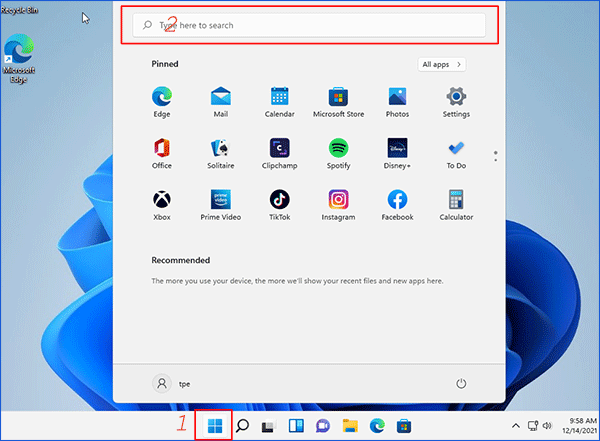Launch the Office app
Screen dimensions: 600x441
162,154
